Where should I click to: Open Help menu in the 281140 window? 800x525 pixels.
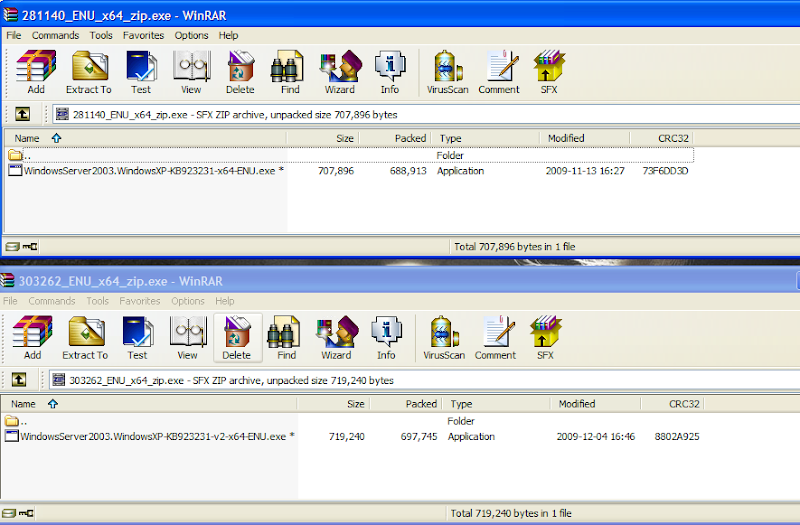point(229,35)
